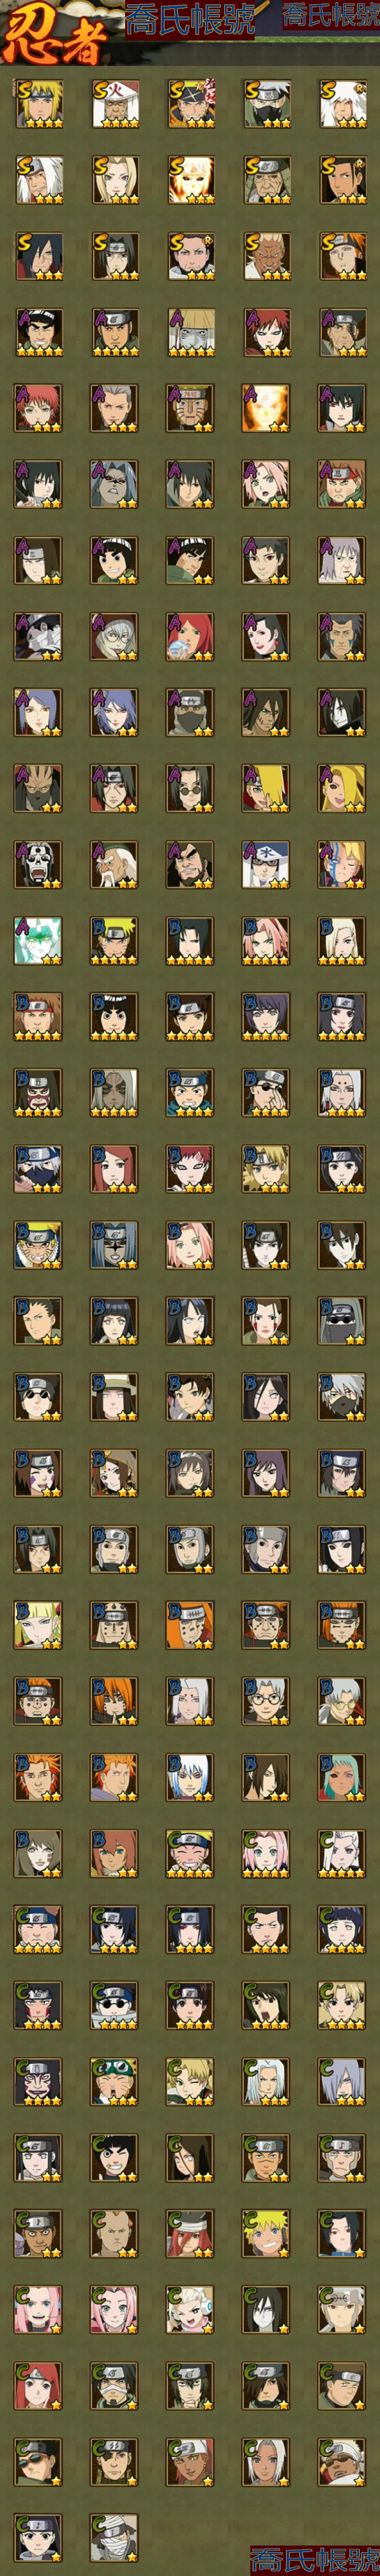The width and height of the screenshot is (380, 2576).
Task: Choose the A-rank glowing orange chakra portrait
Action: tap(266, 408)
